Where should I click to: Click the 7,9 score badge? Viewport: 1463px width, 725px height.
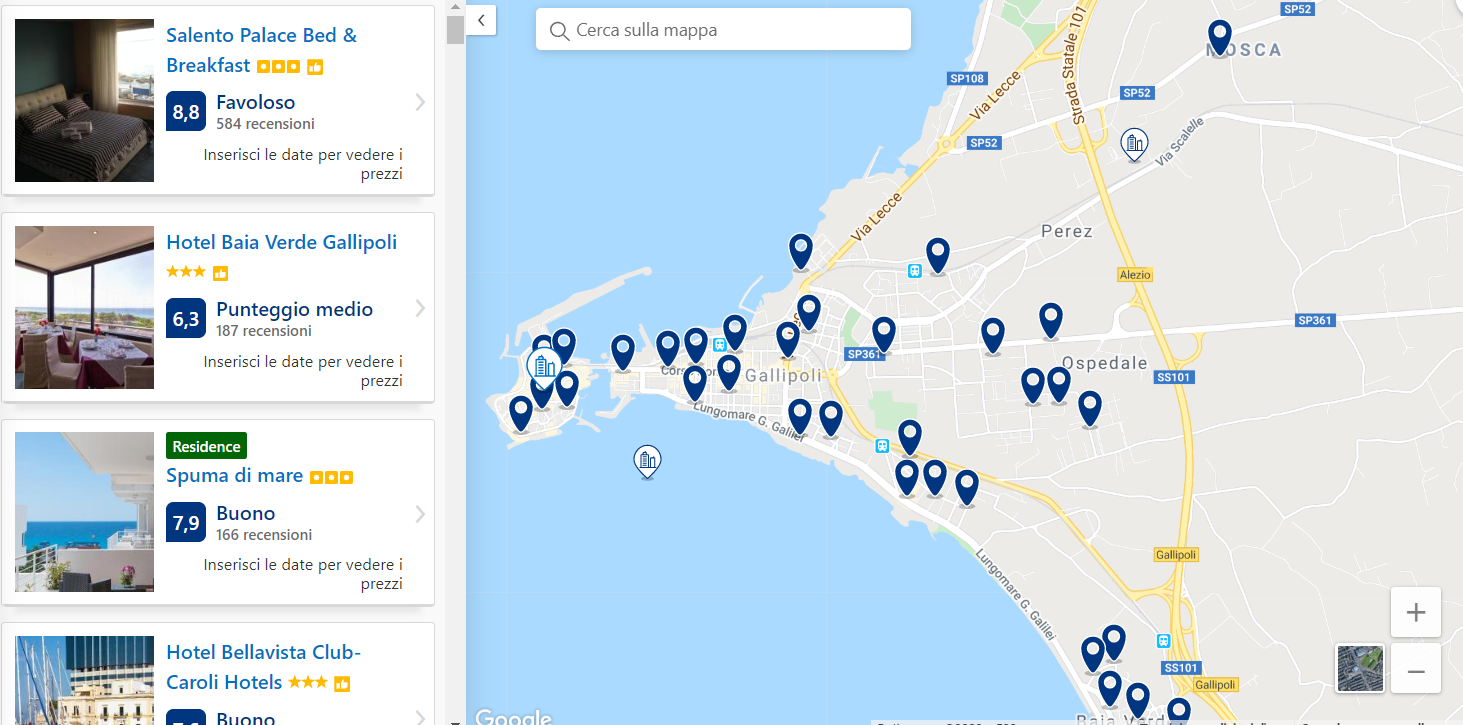coord(186,522)
